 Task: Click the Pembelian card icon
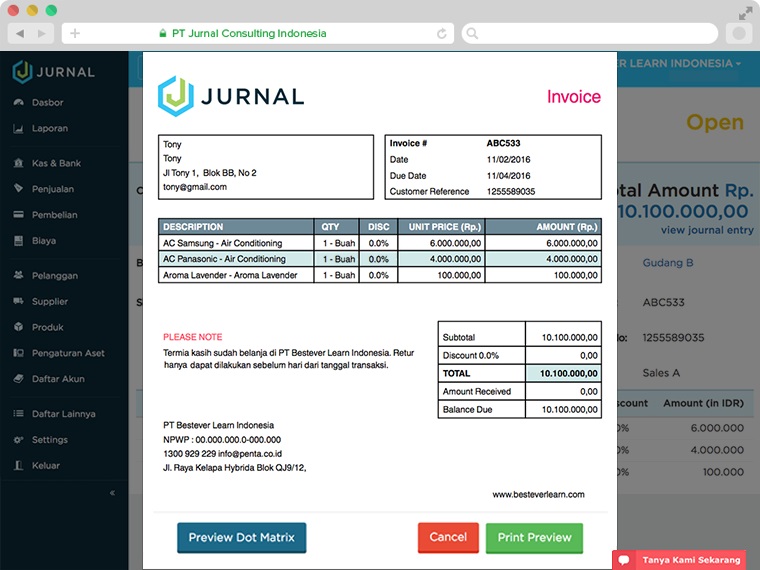19,214
